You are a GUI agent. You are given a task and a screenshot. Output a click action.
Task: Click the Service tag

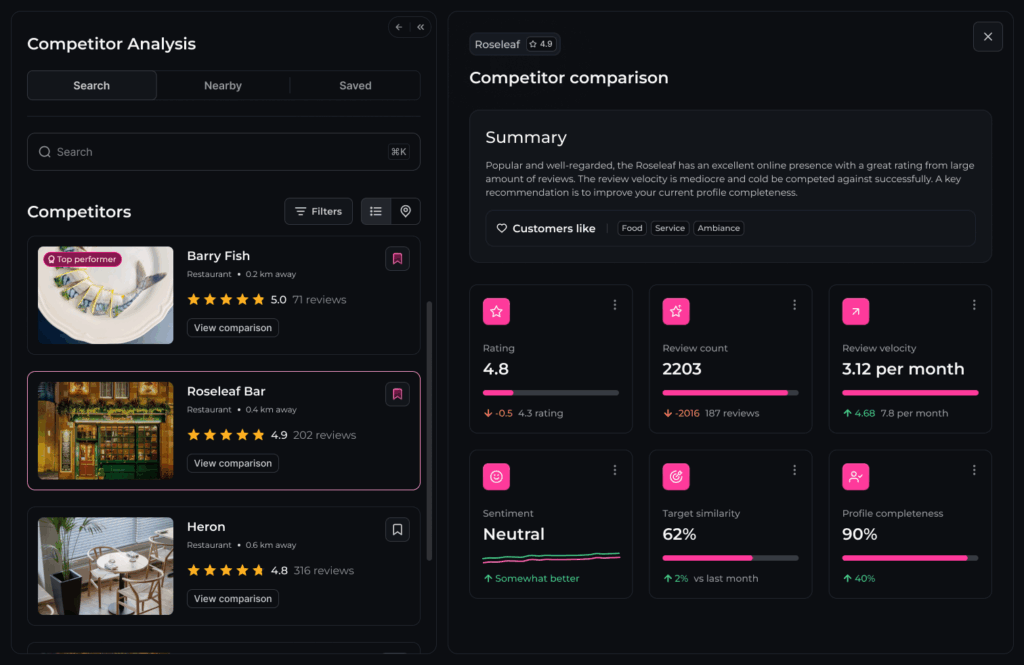tap(670, 229)
